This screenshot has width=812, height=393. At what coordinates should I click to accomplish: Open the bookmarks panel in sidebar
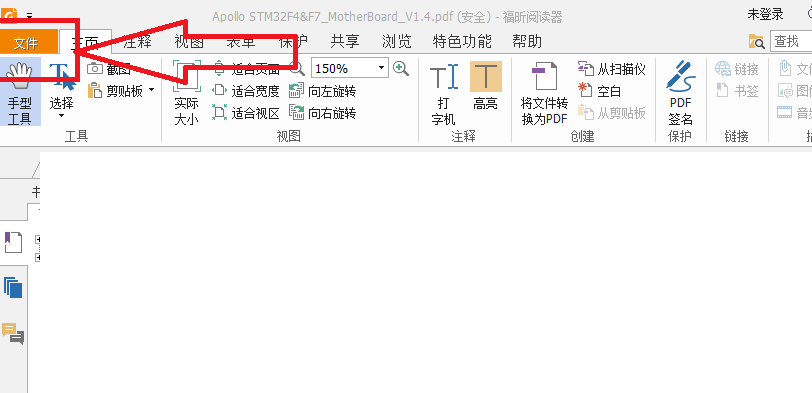(14, 242)
